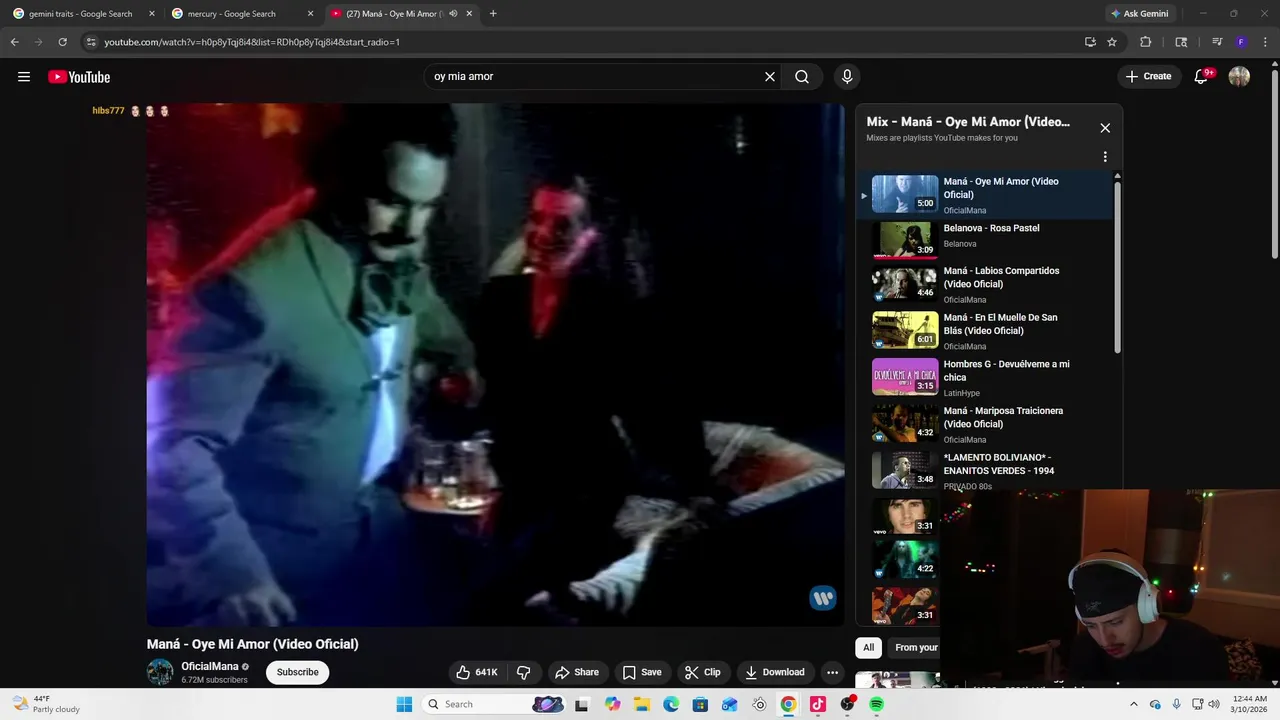Open YouTube notifications bell
The height and width of the screenshot is (720, 1280).
[1202, 76]
